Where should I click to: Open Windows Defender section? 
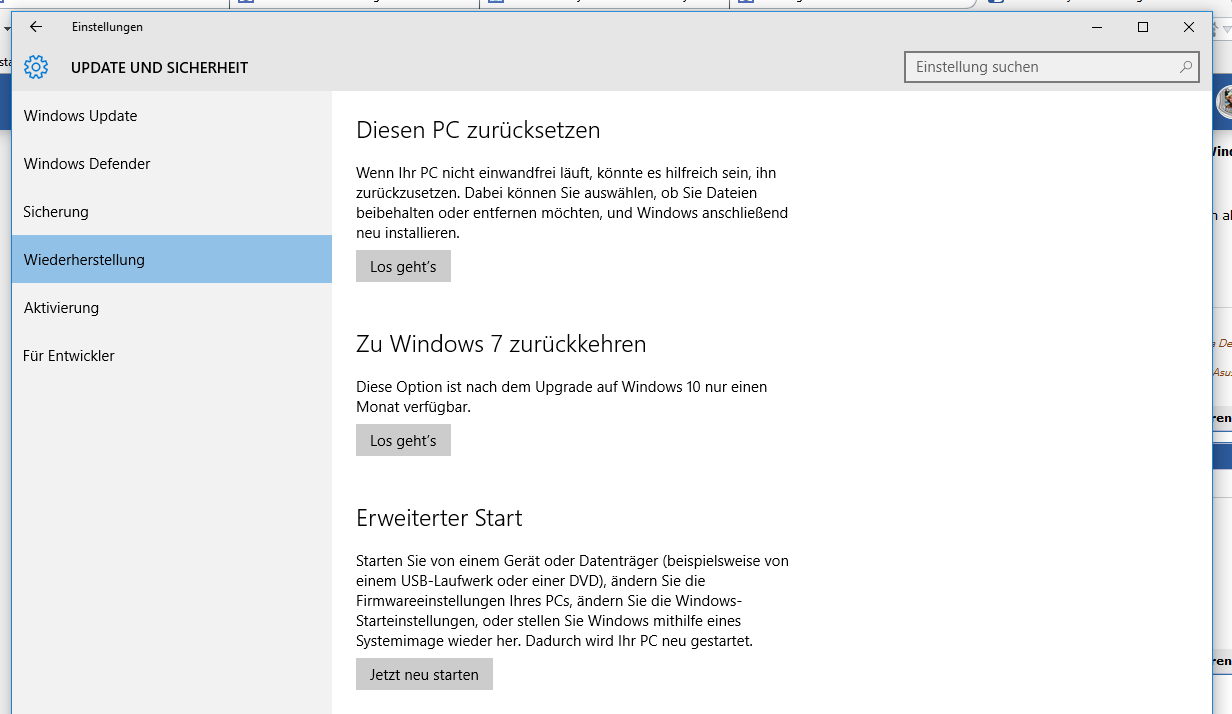[x=172, y=164]
